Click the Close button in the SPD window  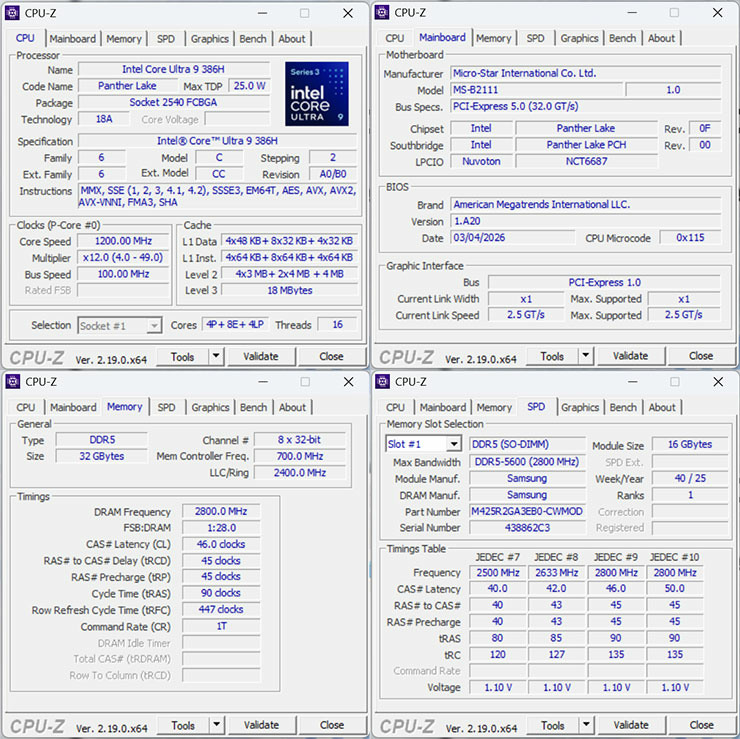point(701,725)
